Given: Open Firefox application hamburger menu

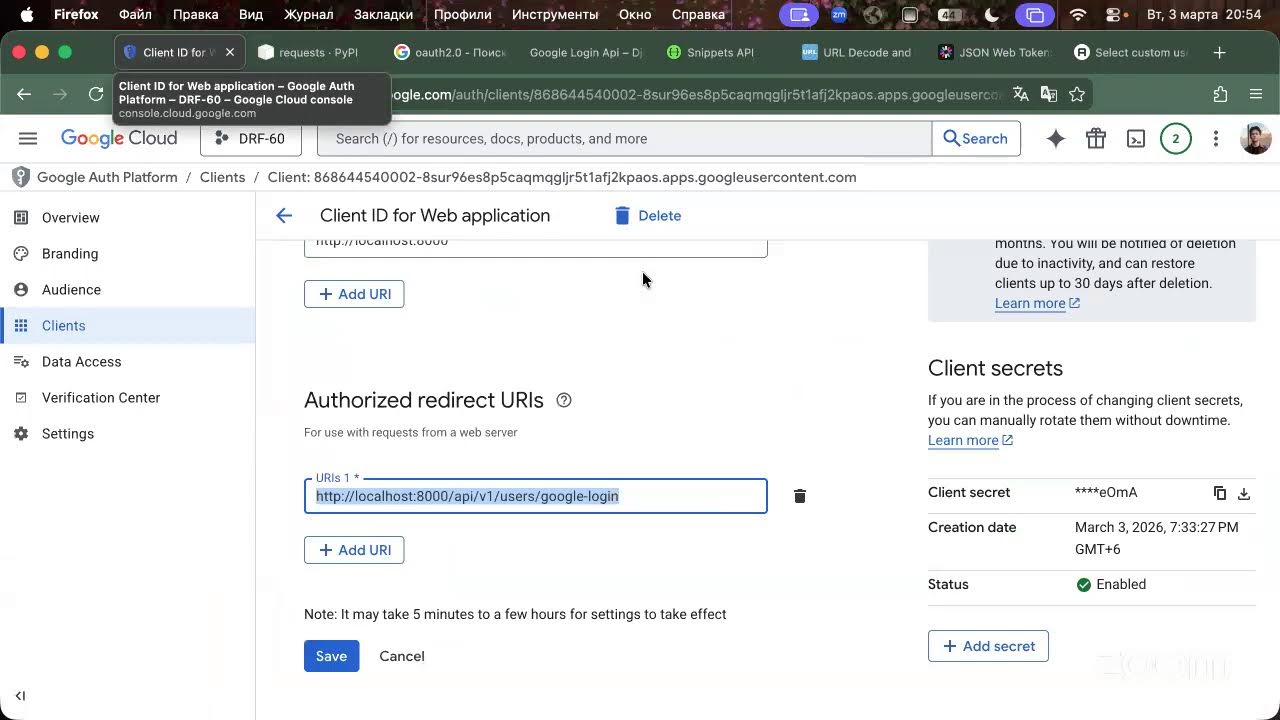Looking at the screenshot, I should pyautogui.click(x=1256, y=94).
